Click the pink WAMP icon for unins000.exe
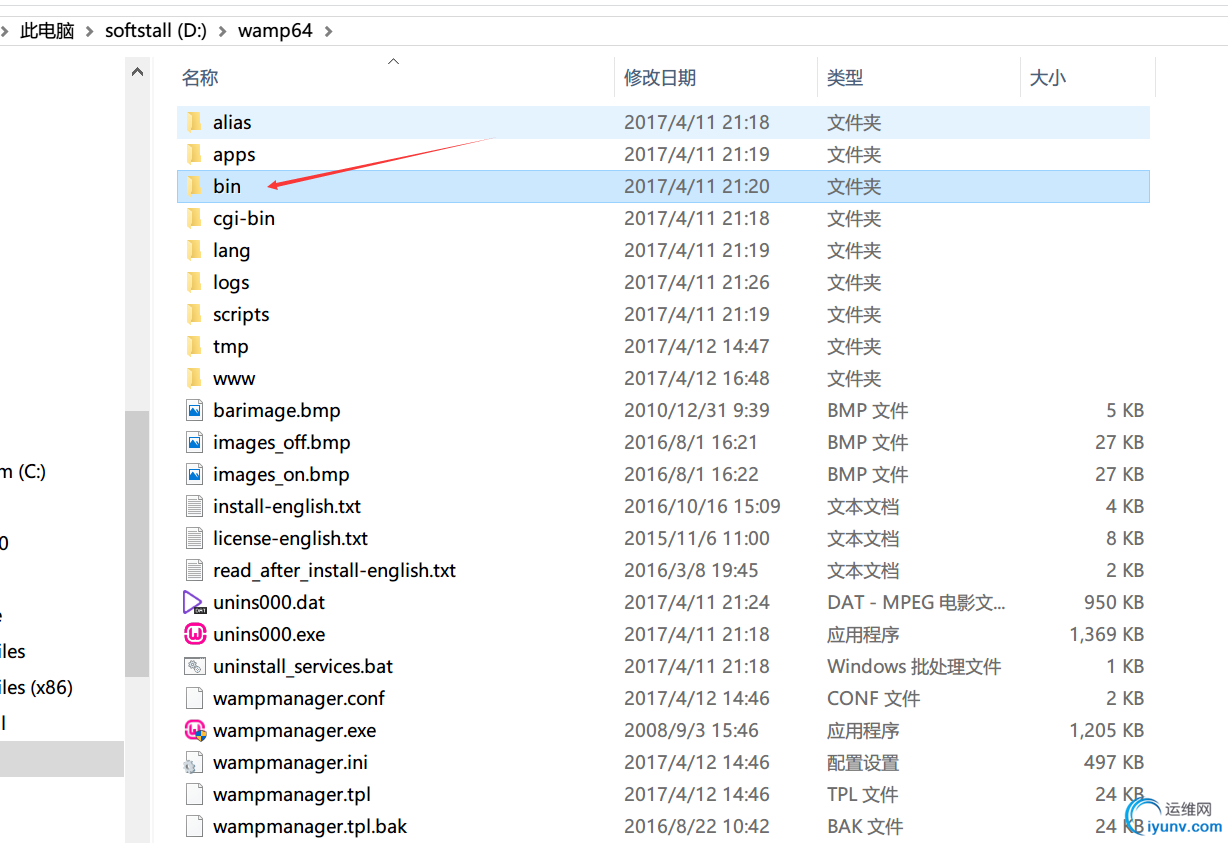1228x843 pixels. [194, 634]
